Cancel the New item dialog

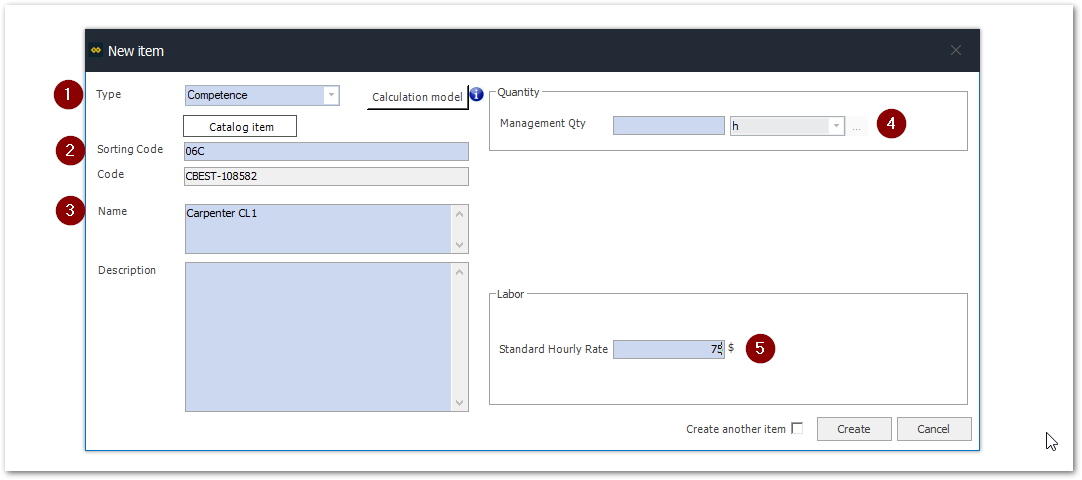coord(933,429)
